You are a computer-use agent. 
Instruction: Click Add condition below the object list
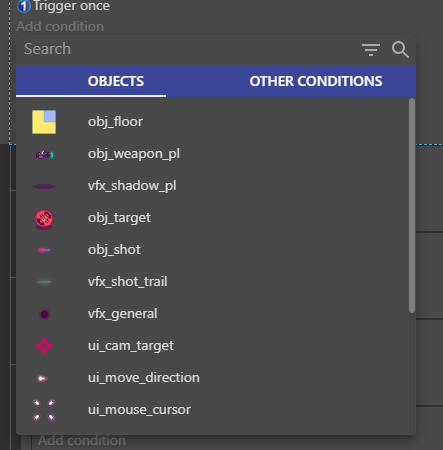tap(82, 441)
